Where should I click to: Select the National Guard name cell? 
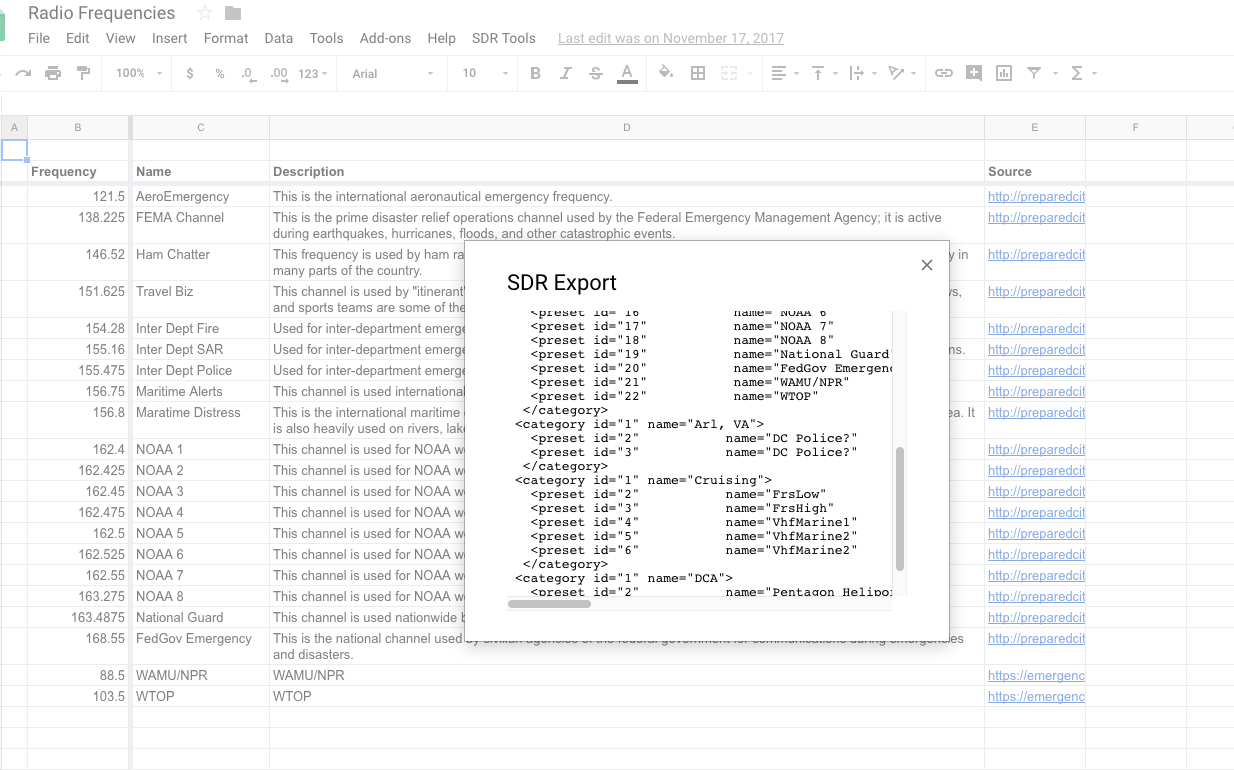(x=201, y=617)
